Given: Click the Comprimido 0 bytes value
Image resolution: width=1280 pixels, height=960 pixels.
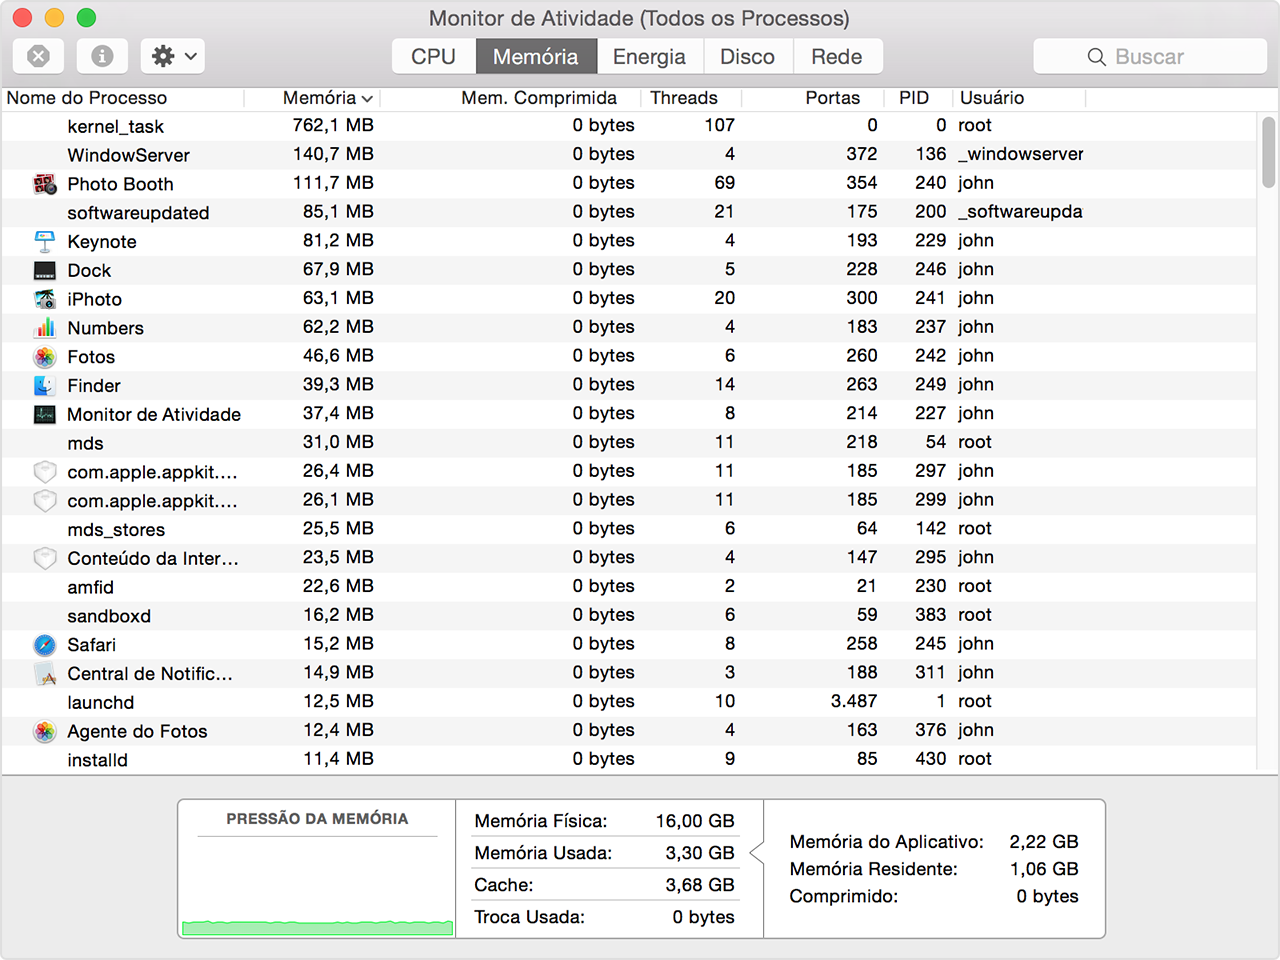Looking at the screenshot, I should tap(1047, 896).
